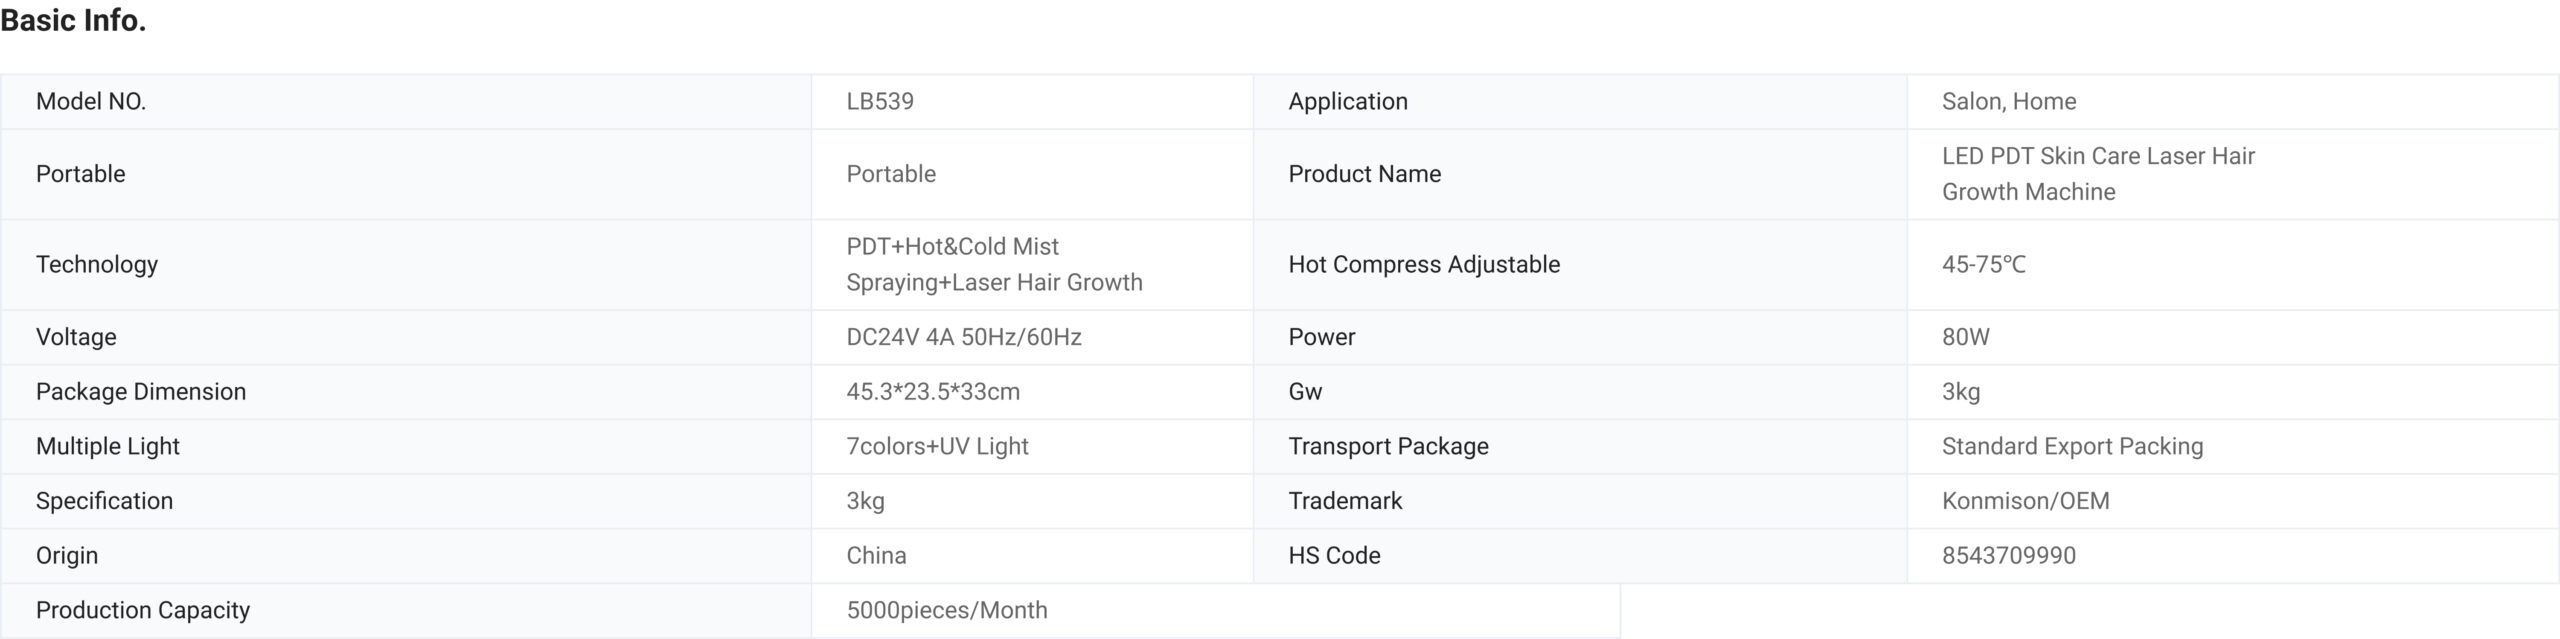Click the Standard Export Packing value
This screenshot has height=639, width=2560.
tap(2072, 446)
